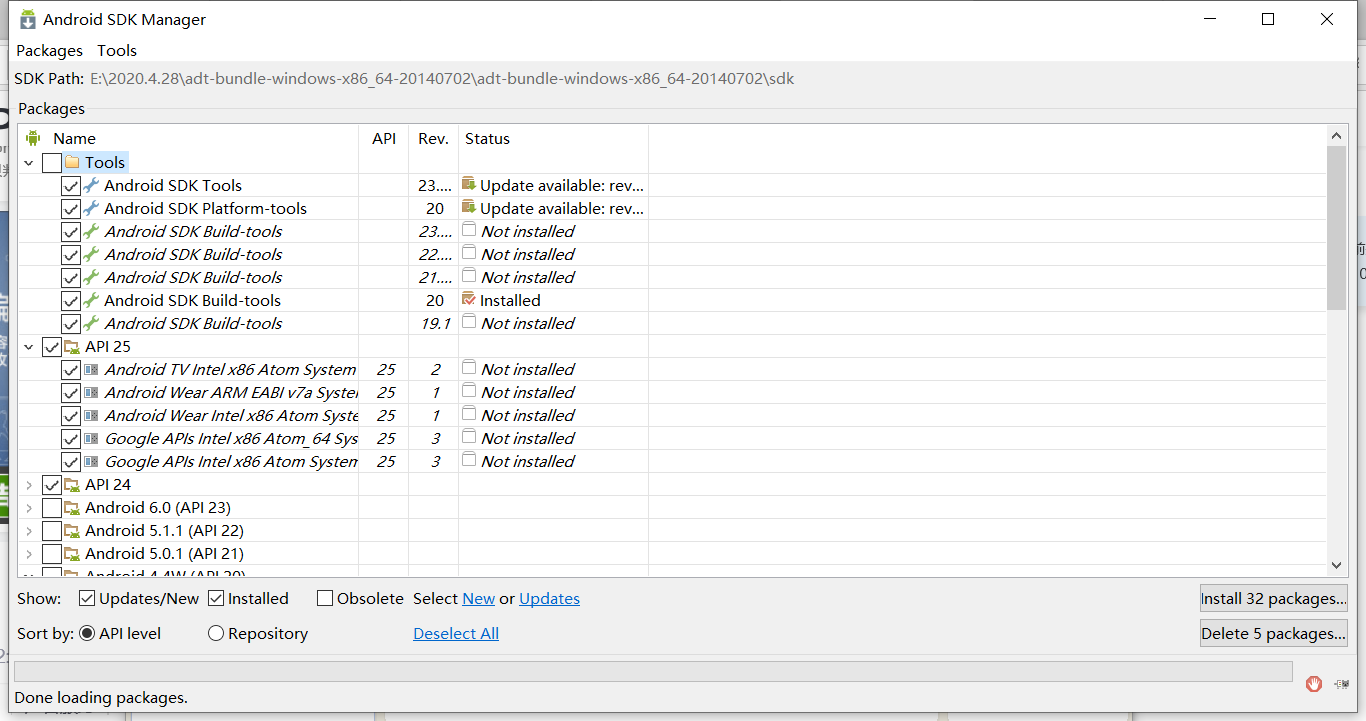Screen dimensions: 1366x721
Task: Click the Done loading packages status text
Action: point(101,697)
